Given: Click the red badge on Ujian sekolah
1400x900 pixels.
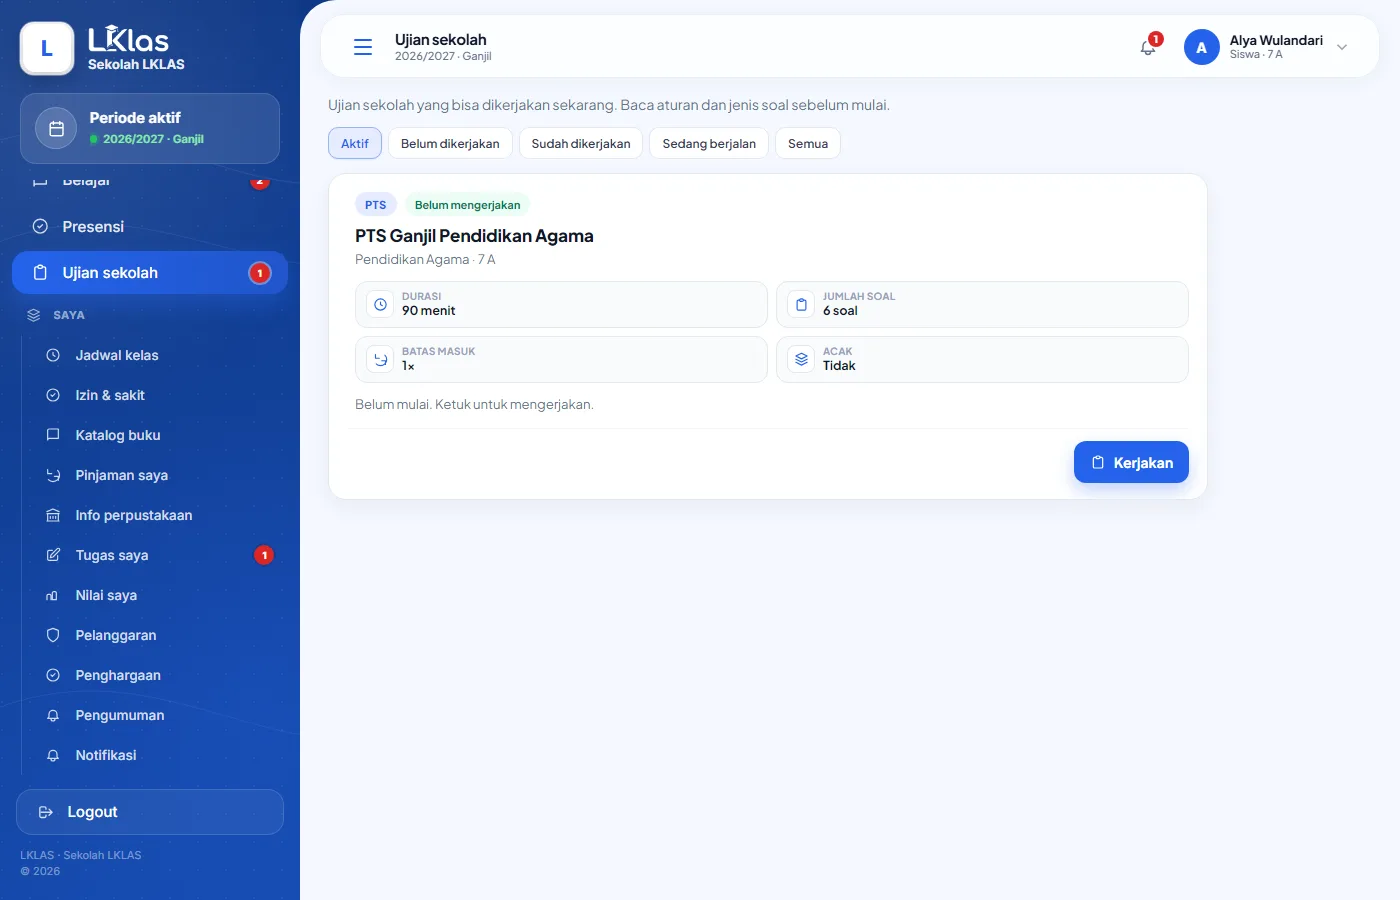Looking at the screenshot, I should click(x=260, y=273).
